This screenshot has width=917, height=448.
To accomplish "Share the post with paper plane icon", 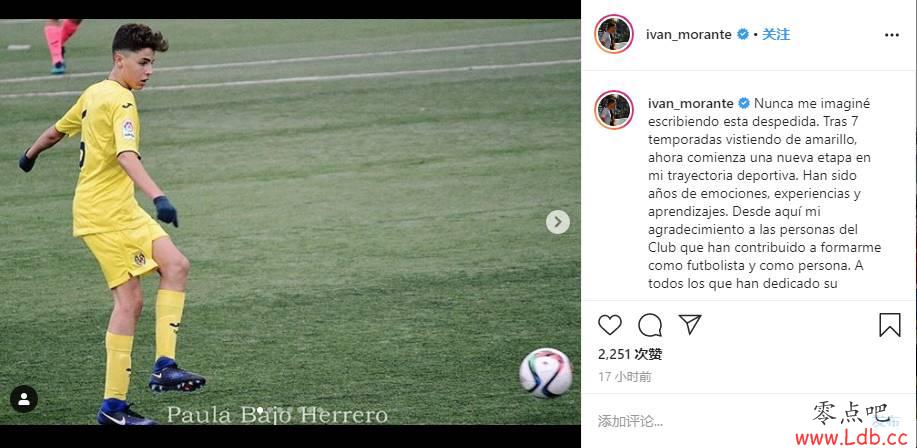I will tap(690, 325).
